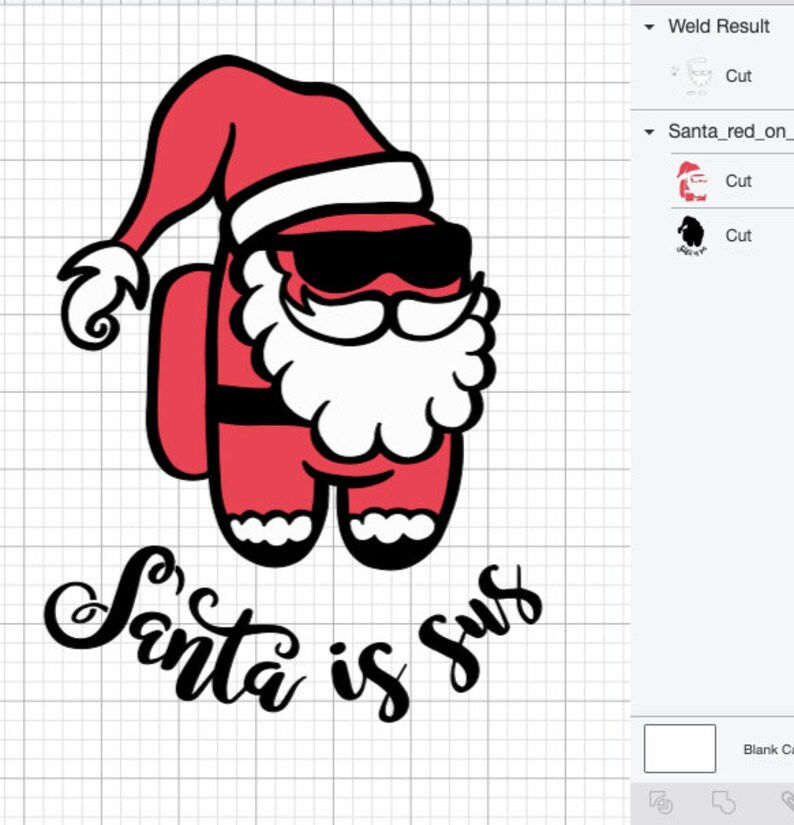This screenshot has width=794, height=825.
Task: Select the Weld tool icon
Action: [x=723, y=803]
